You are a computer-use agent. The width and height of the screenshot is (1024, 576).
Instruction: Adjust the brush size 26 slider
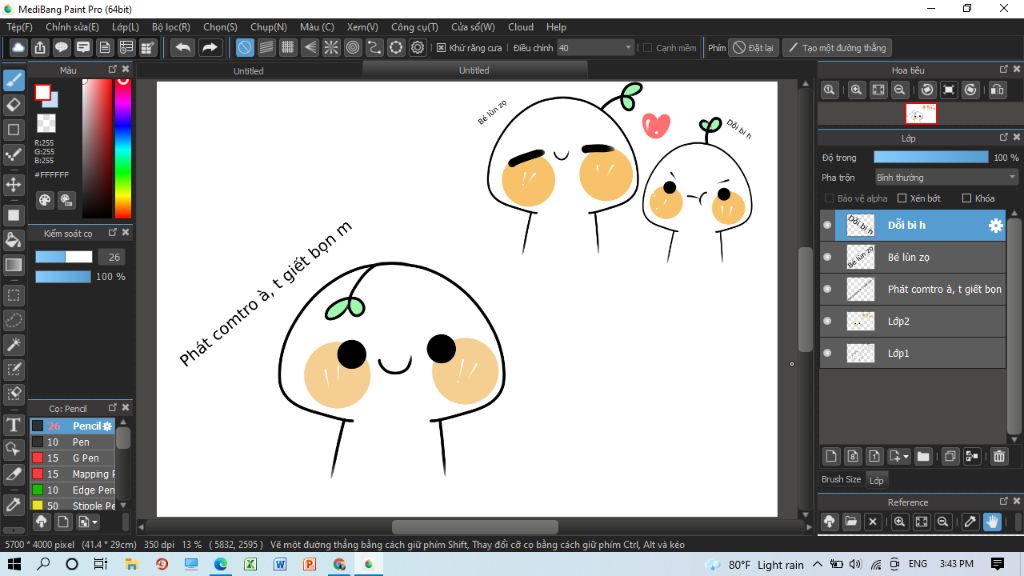[x=63, y=257]
